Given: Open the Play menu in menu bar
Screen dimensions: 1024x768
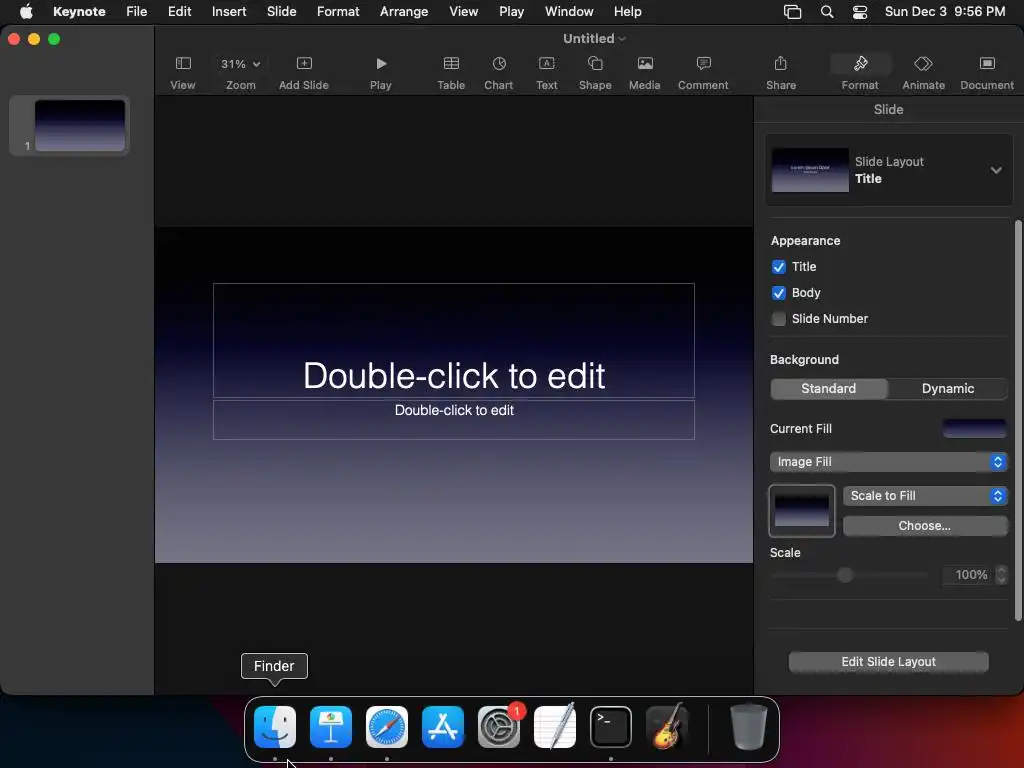Looking at the screenshot, I should click(x=511, y=12).
